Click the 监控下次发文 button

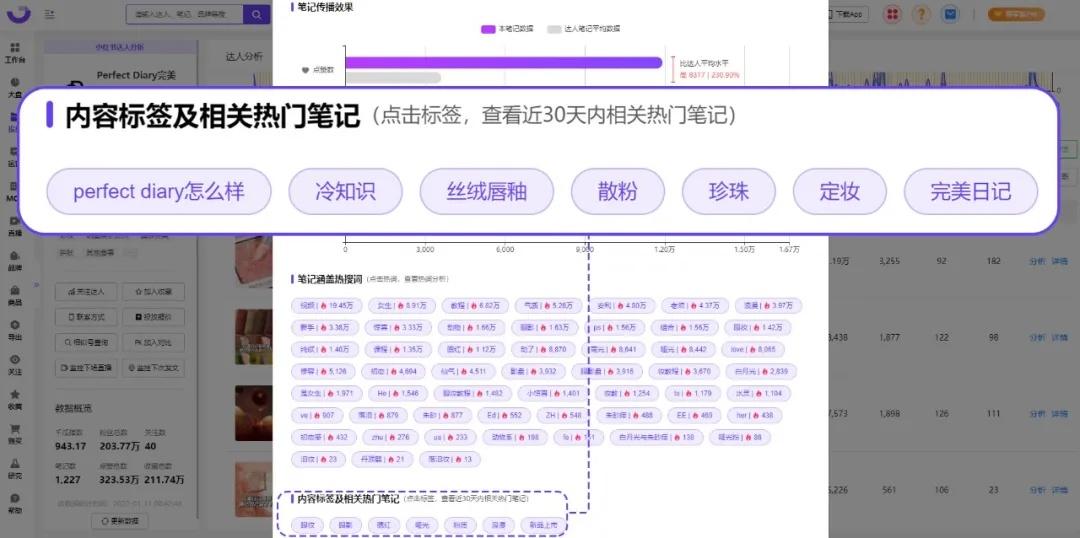(x=154, y=367)
